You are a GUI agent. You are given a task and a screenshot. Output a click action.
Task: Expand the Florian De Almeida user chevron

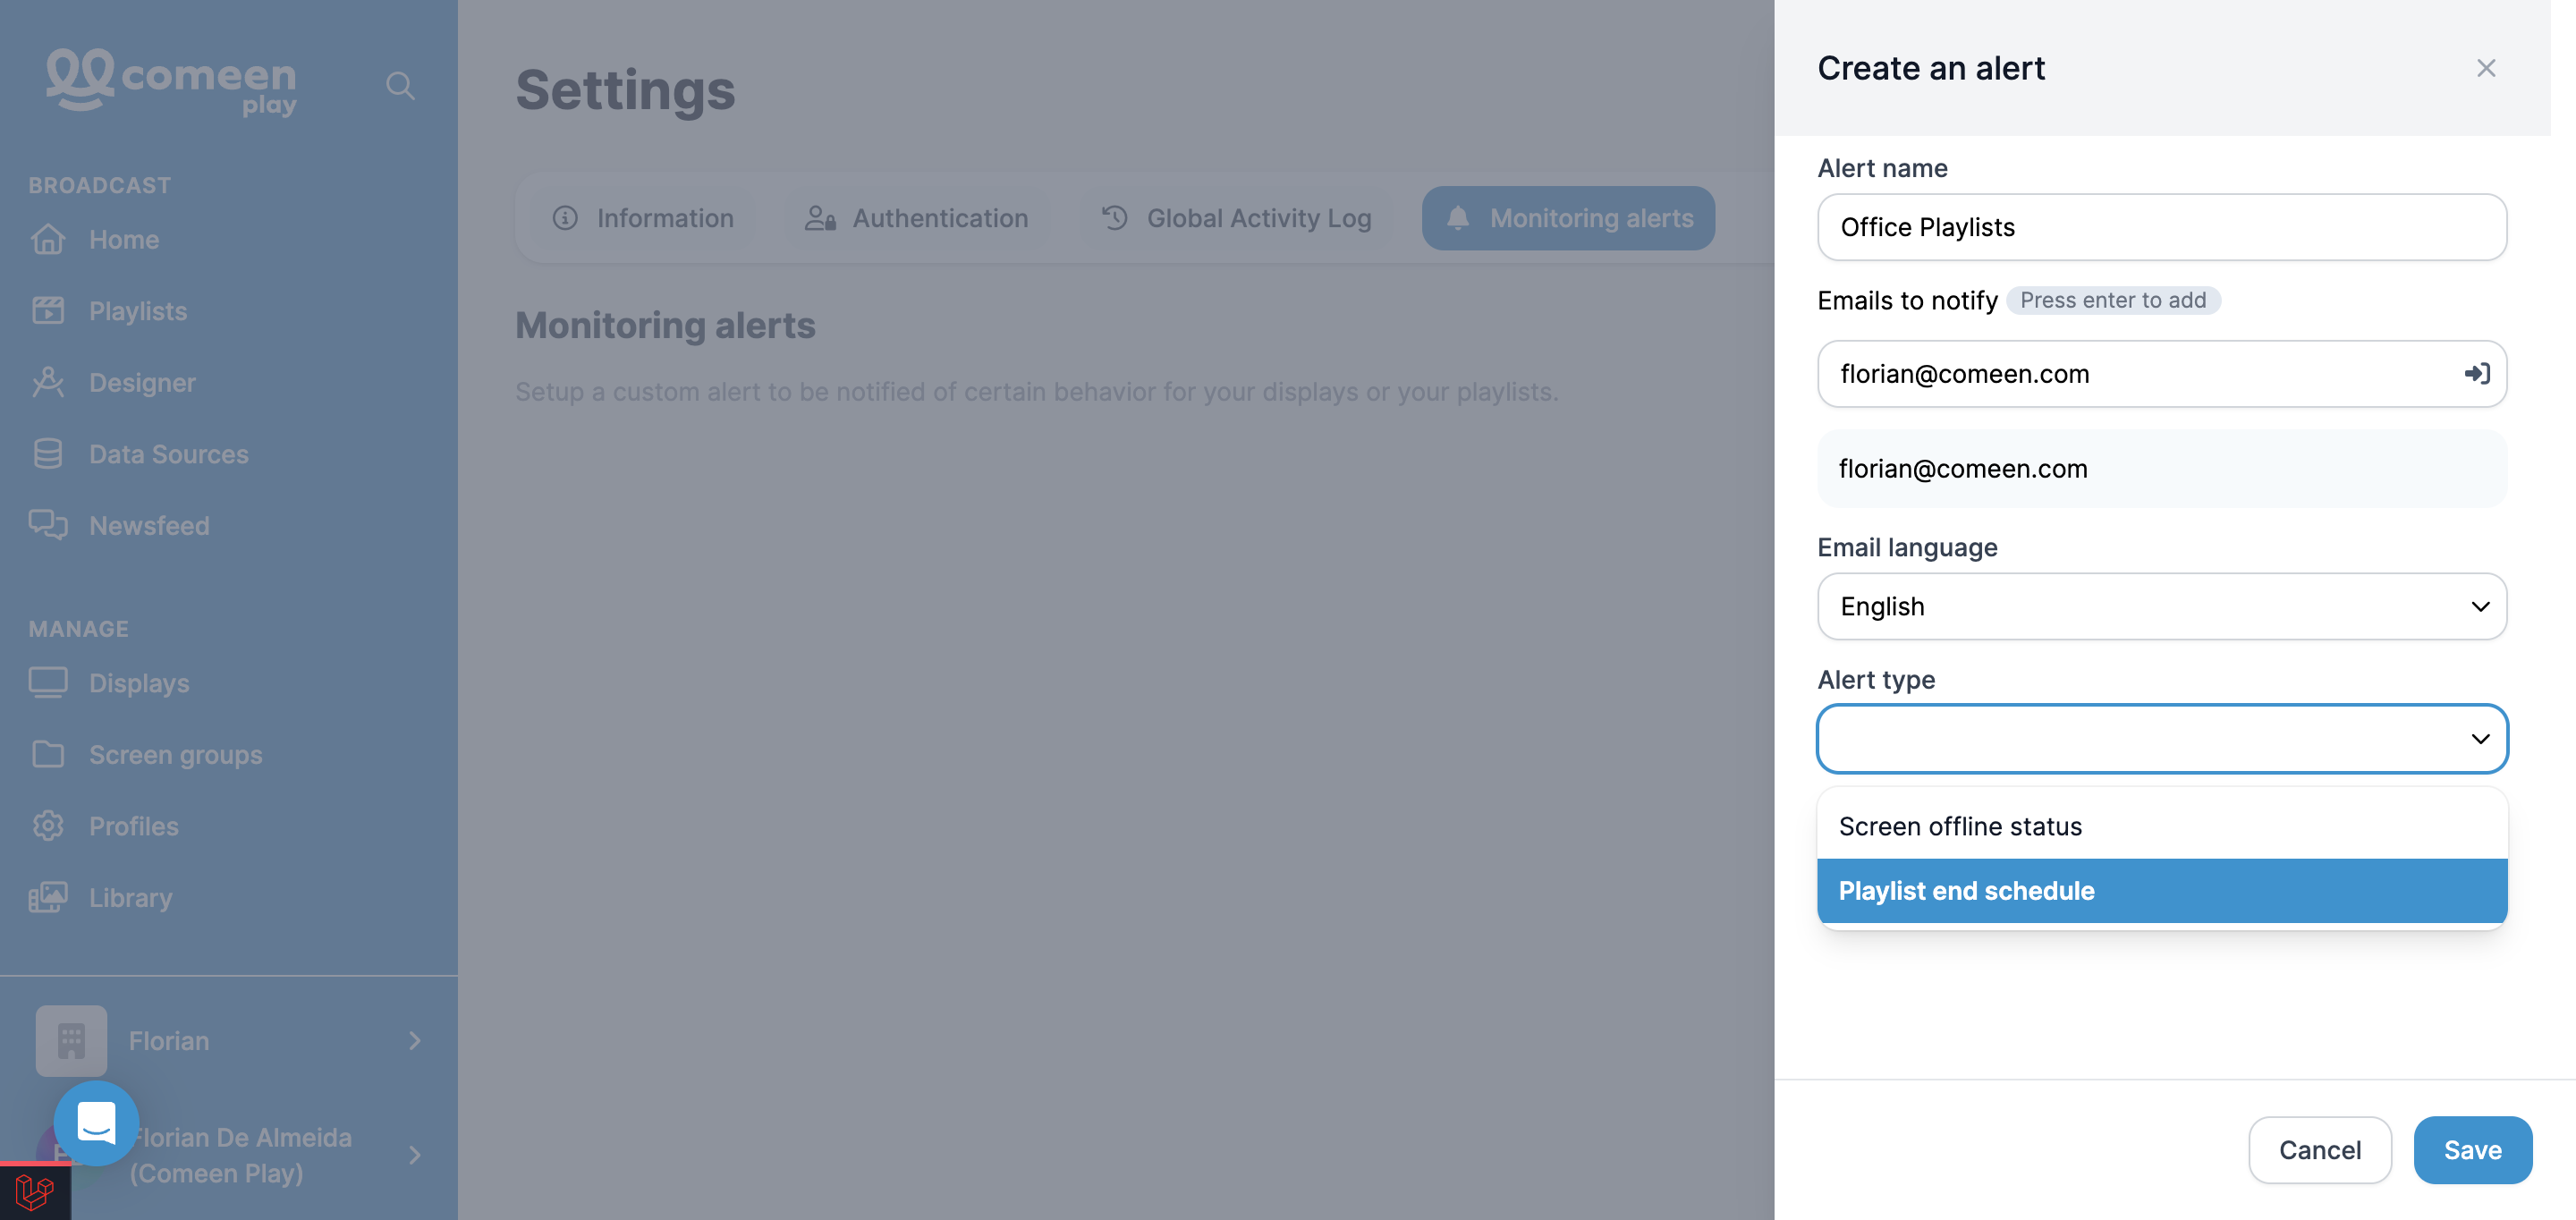tap(415, 1155)
